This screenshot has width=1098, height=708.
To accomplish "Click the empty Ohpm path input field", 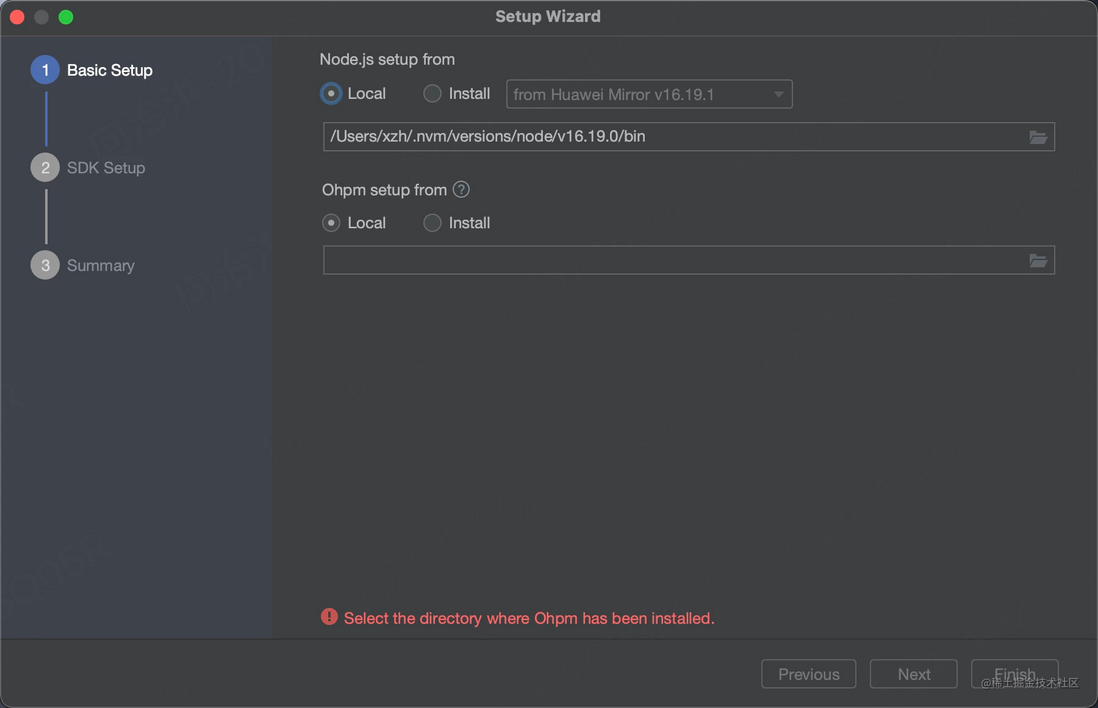I will tap(688, 260).
